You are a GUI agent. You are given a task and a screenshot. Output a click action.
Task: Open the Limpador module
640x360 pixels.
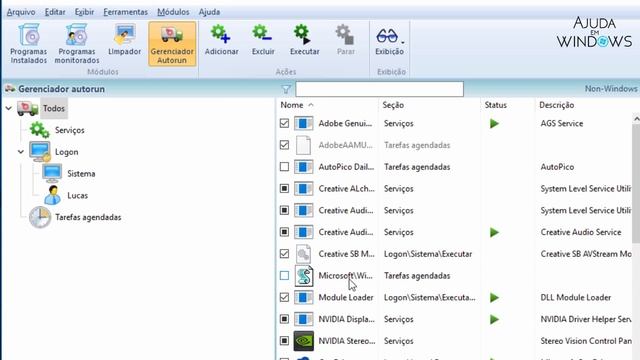click(x=124, y=40)
